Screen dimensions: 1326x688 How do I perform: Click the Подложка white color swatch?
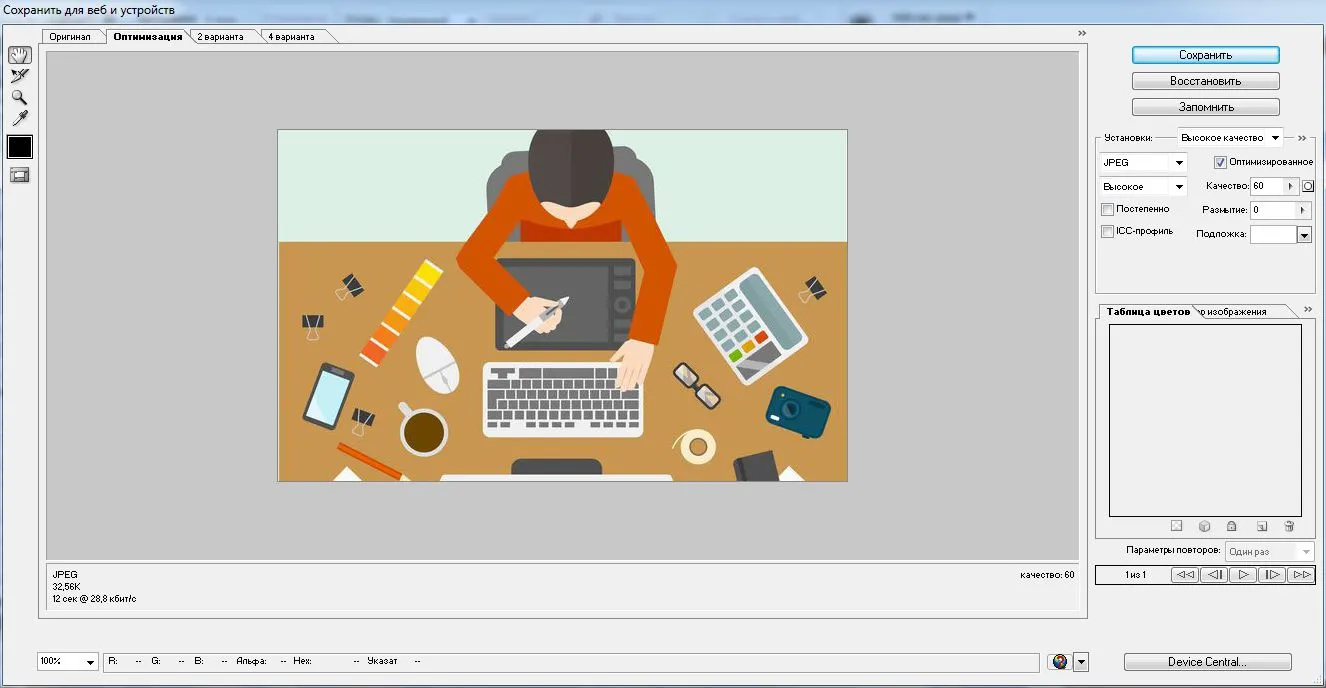click(x=1273, y=235)
